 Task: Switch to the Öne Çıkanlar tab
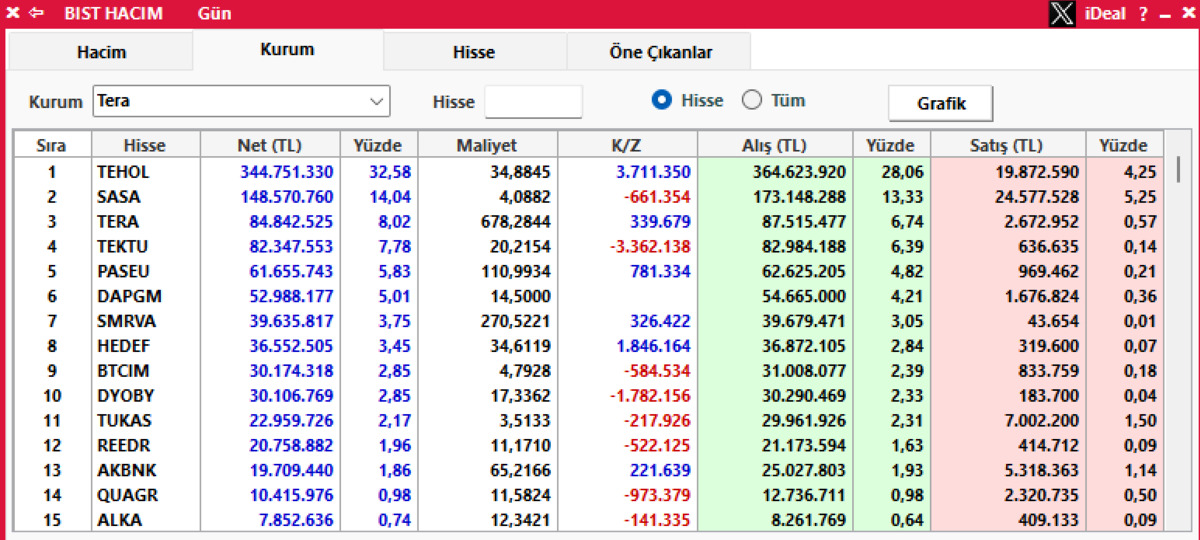click(x=660, y=52)
